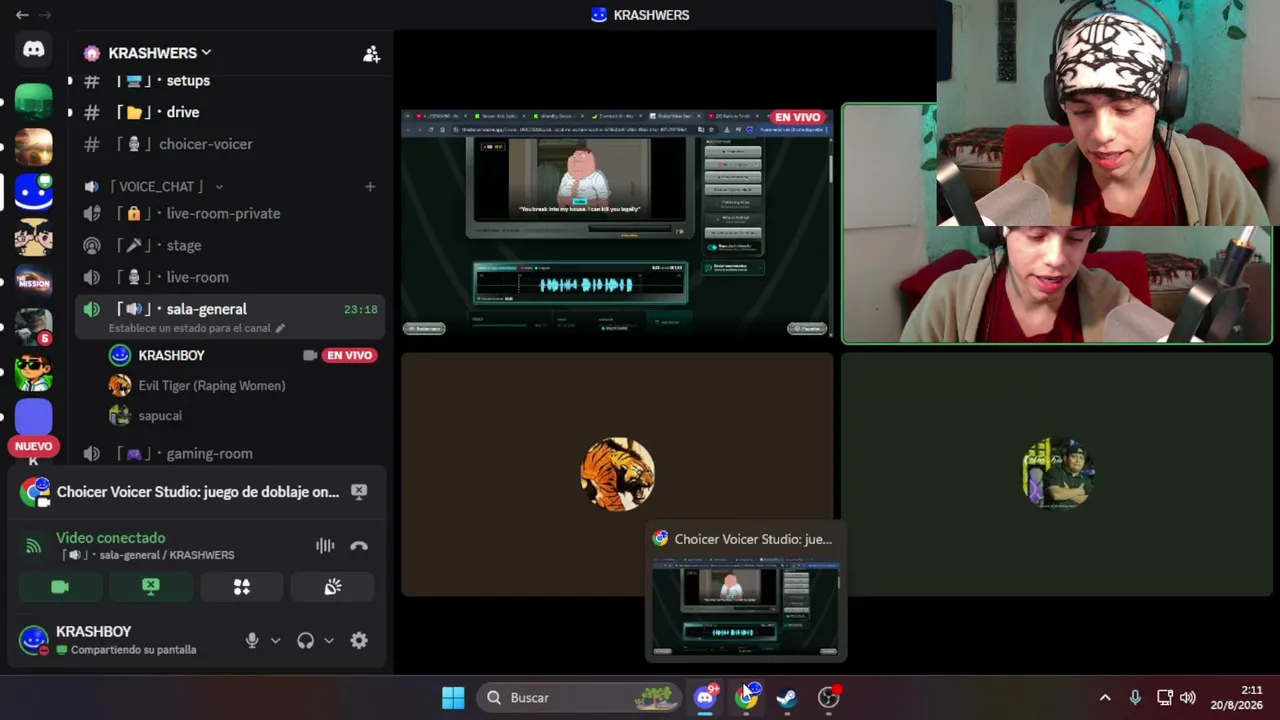Viewport: 1280px width, 720px height.
Task: Open microphone input options chevron
Action: tap(275, 641)
